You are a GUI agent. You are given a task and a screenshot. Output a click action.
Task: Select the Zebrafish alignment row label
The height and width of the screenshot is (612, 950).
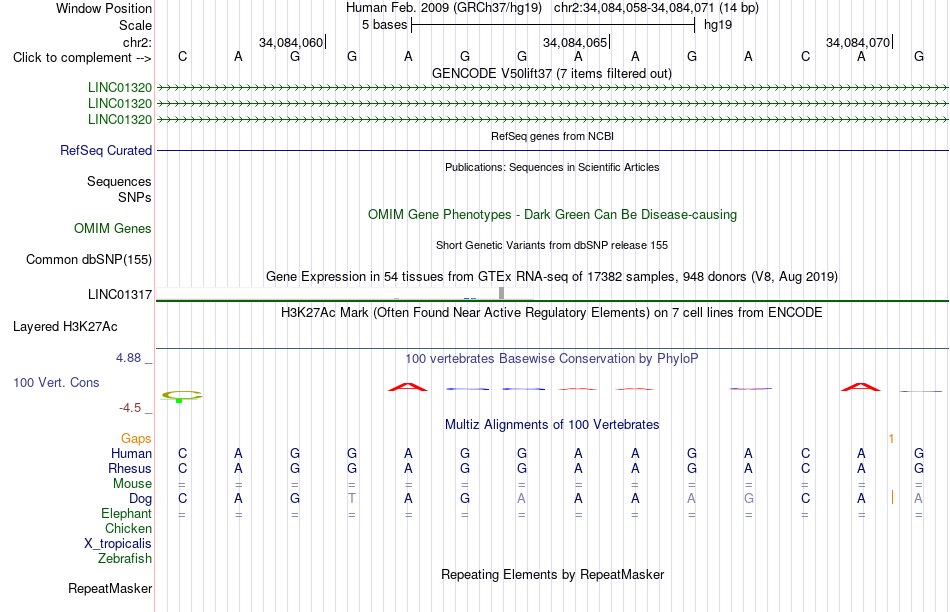125,559
